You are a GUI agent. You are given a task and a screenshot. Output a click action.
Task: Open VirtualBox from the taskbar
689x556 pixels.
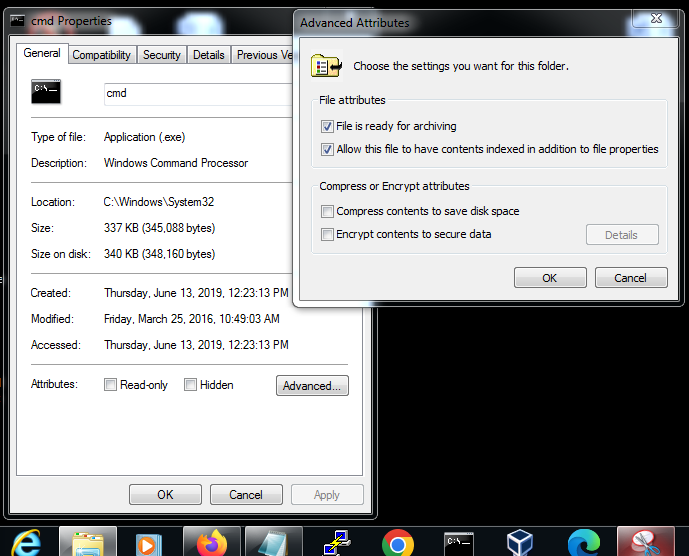[520, 543]
